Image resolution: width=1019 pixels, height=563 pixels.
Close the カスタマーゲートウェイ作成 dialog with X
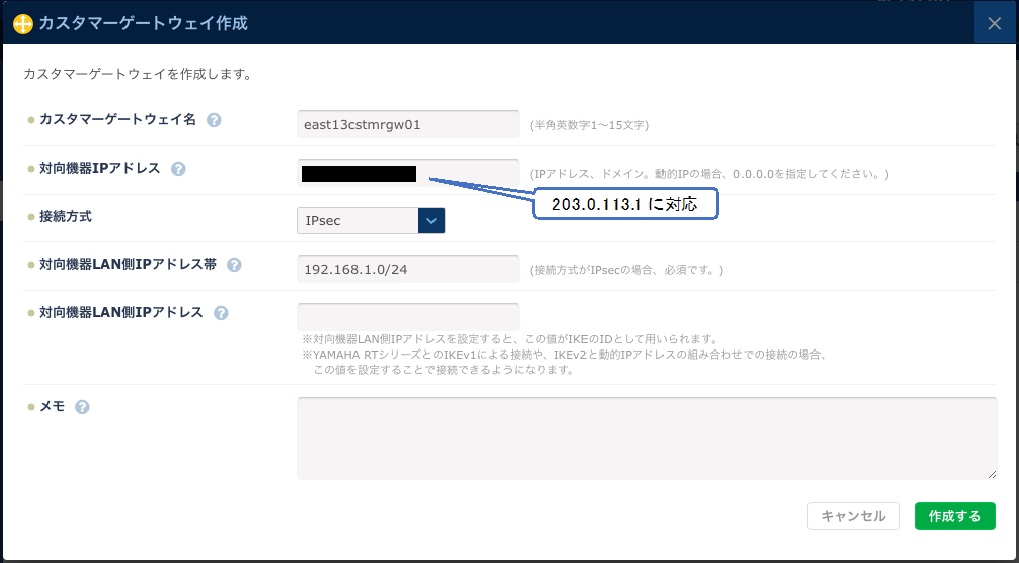[x=994, y=23]
